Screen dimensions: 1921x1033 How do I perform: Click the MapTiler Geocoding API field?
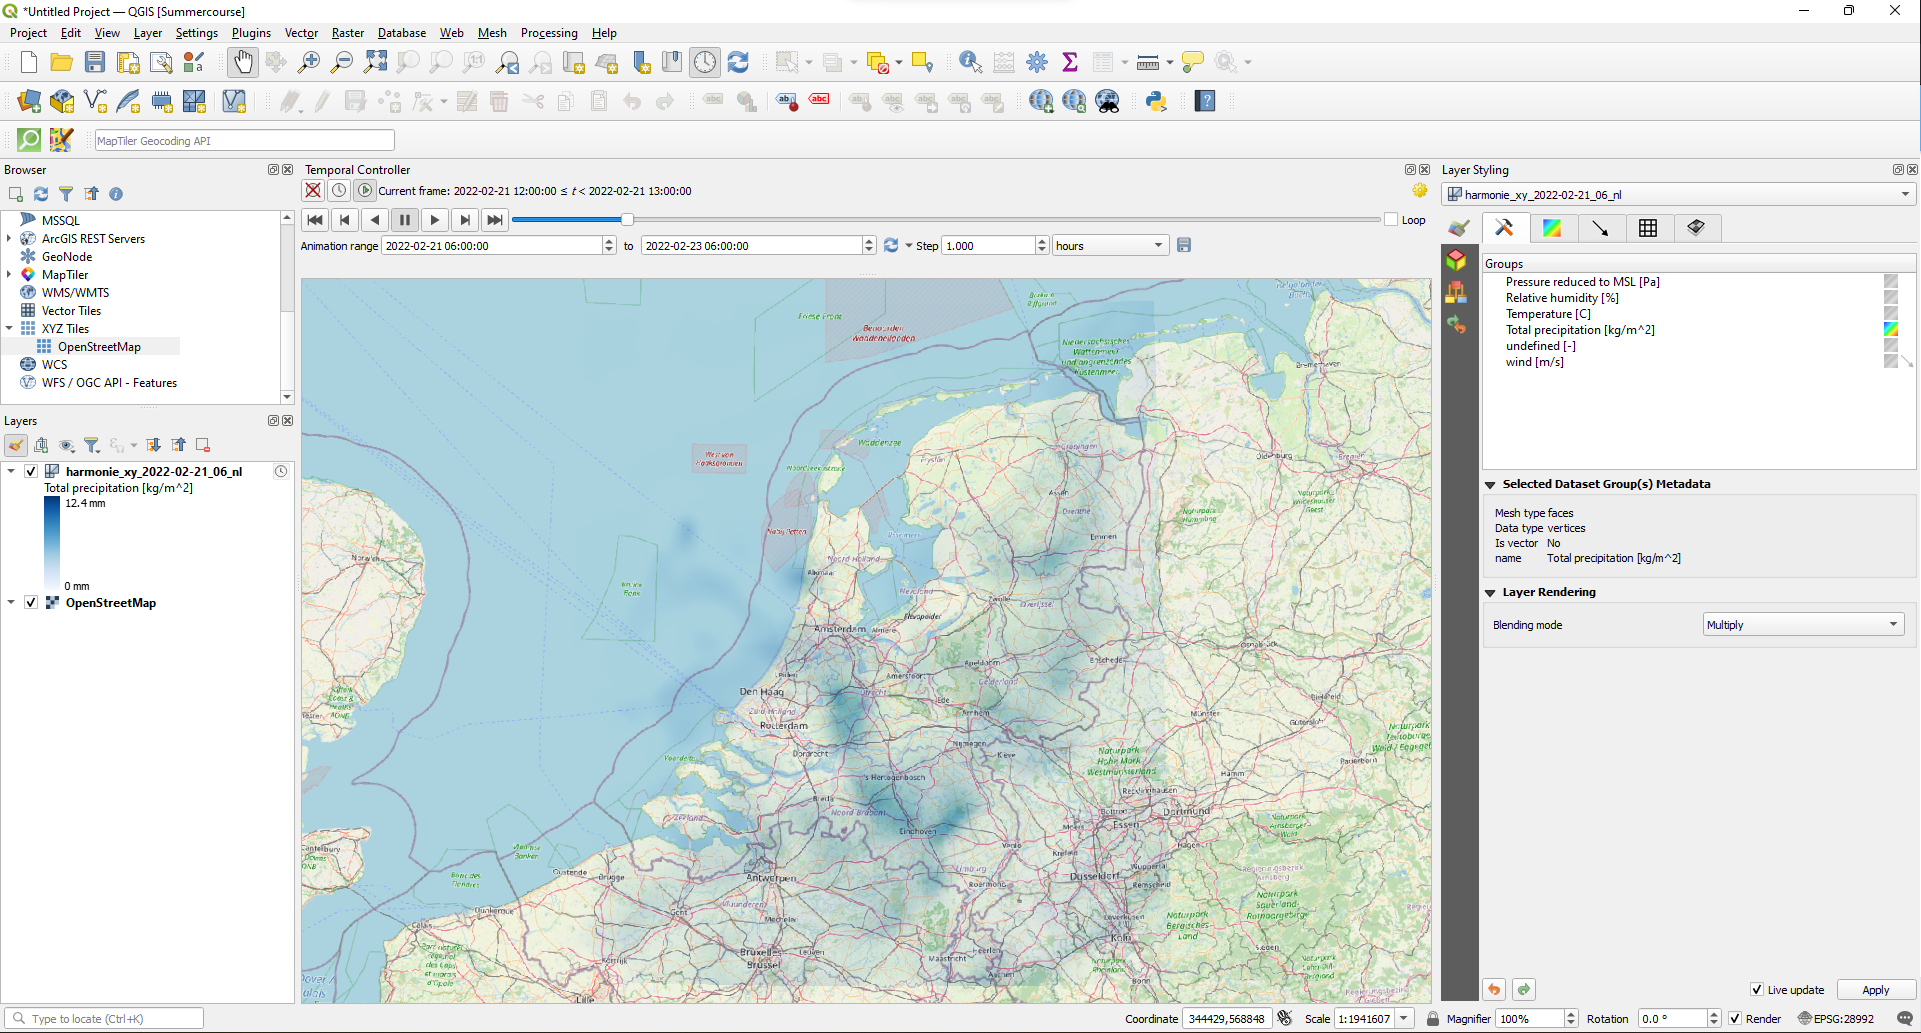[244, 141]
